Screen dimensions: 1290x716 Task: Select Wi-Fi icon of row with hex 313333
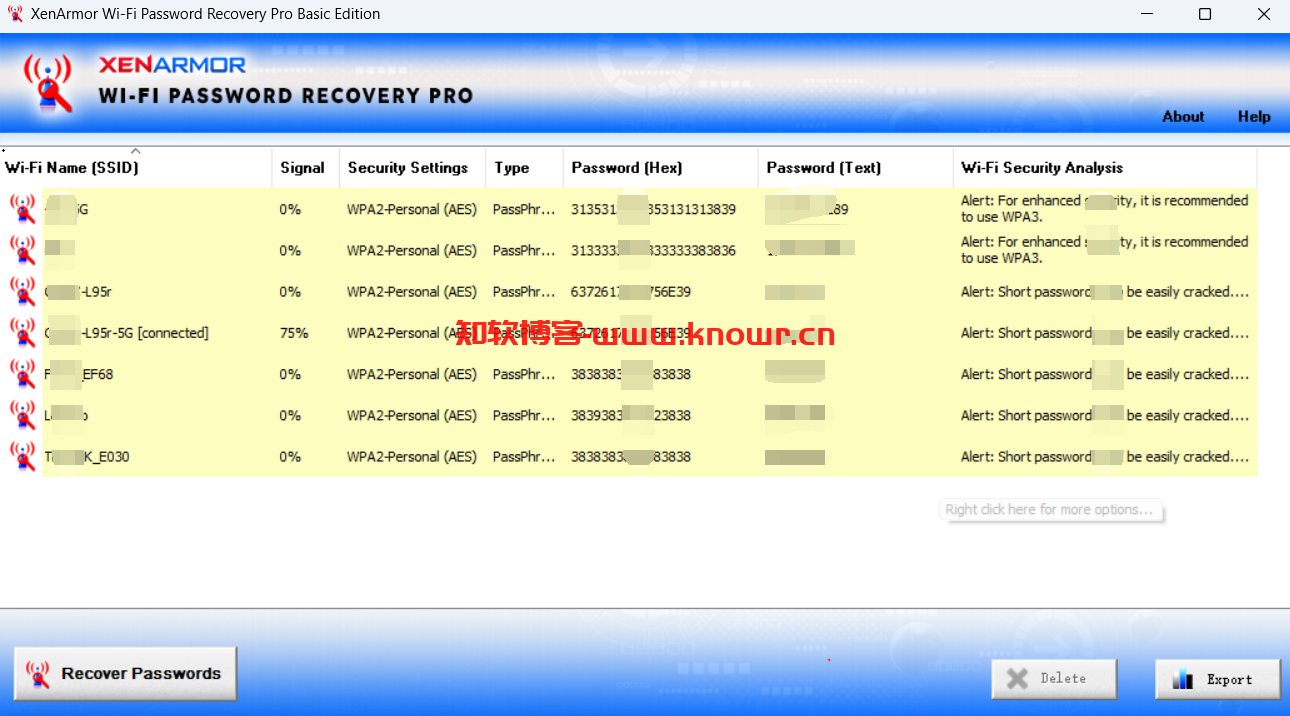point(23,250)
